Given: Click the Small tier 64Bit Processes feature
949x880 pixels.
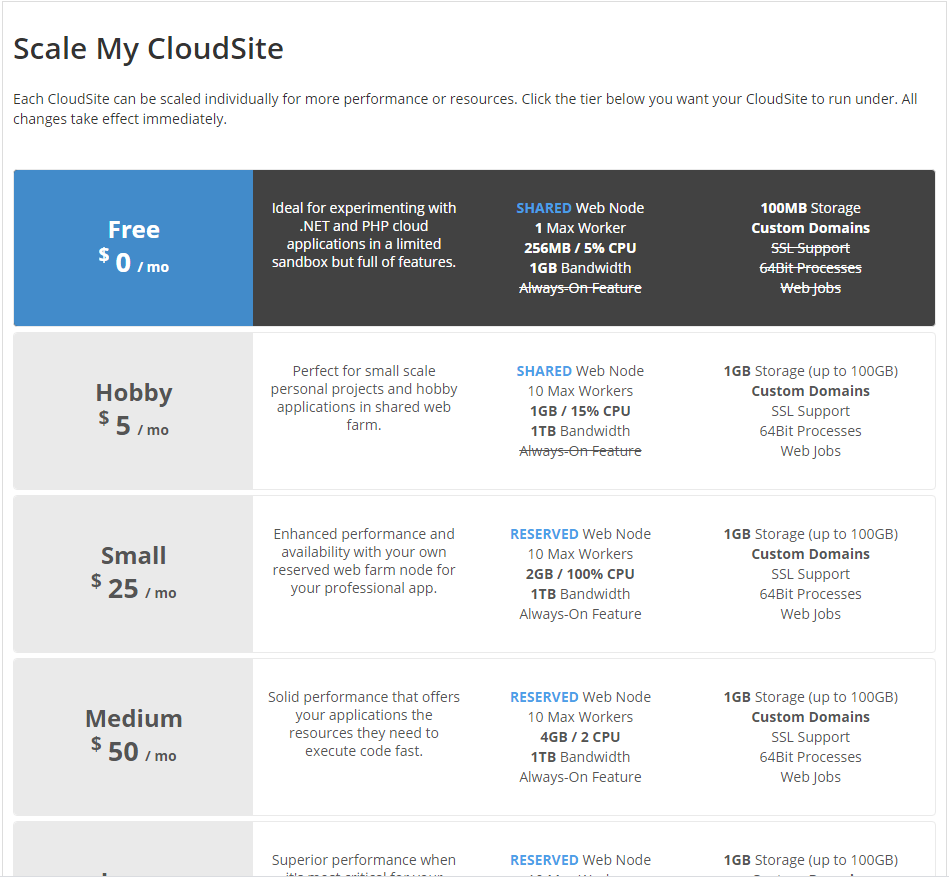Looking at the screenshot, I should (x=810, y=594).
